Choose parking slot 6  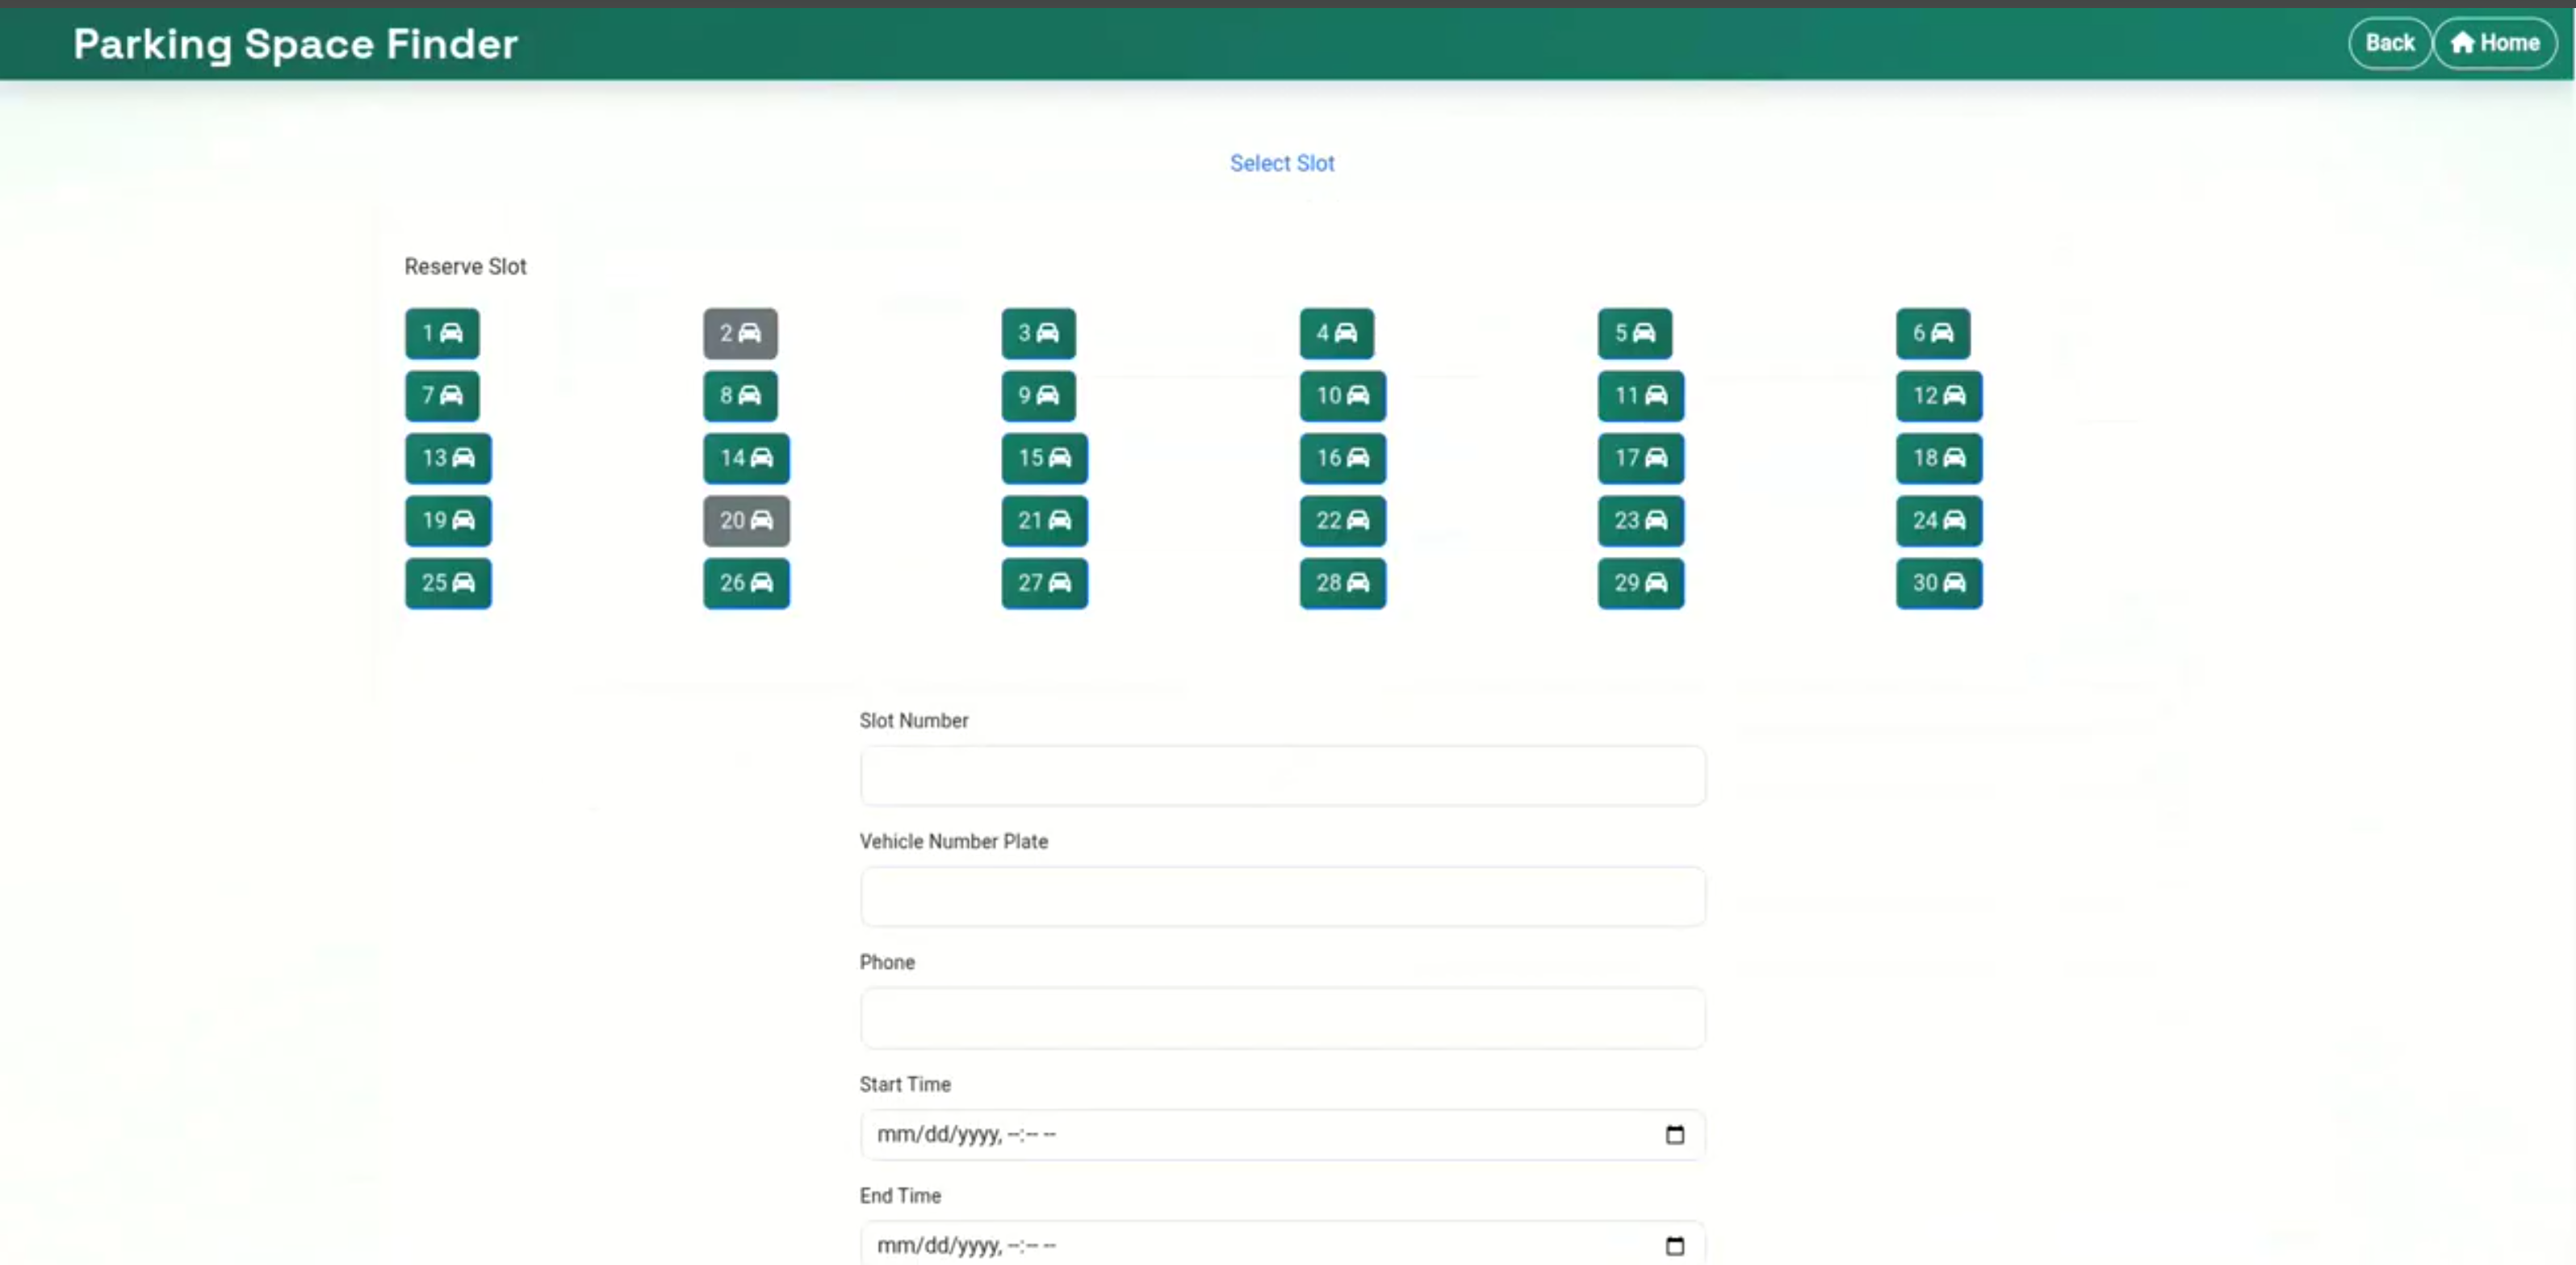coord(1933,333)
